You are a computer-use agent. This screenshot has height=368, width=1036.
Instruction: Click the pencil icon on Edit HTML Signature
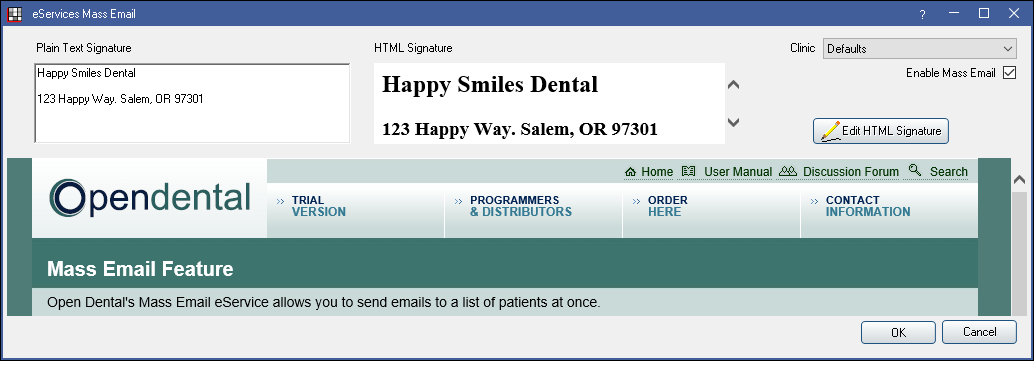coord(830,131)
